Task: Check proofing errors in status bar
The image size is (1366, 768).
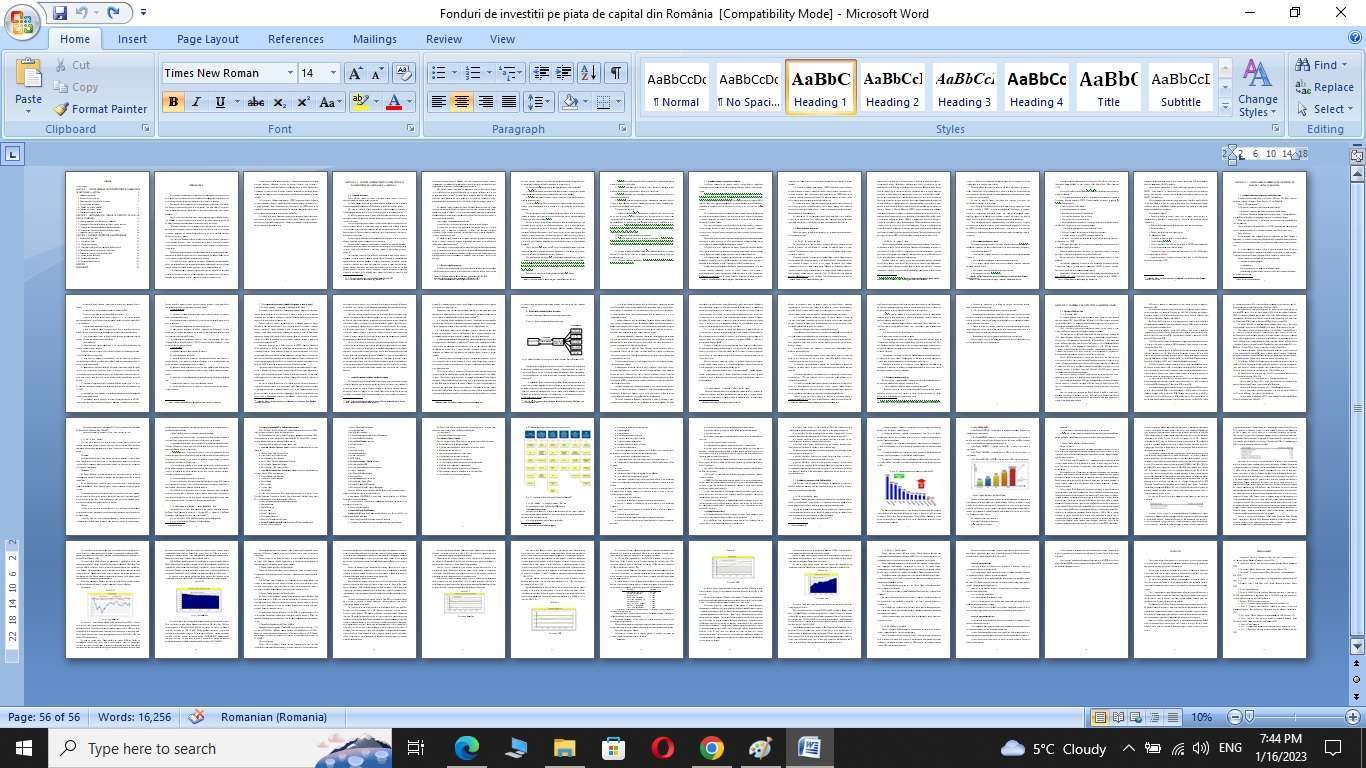Action: [x=198, y=717]
